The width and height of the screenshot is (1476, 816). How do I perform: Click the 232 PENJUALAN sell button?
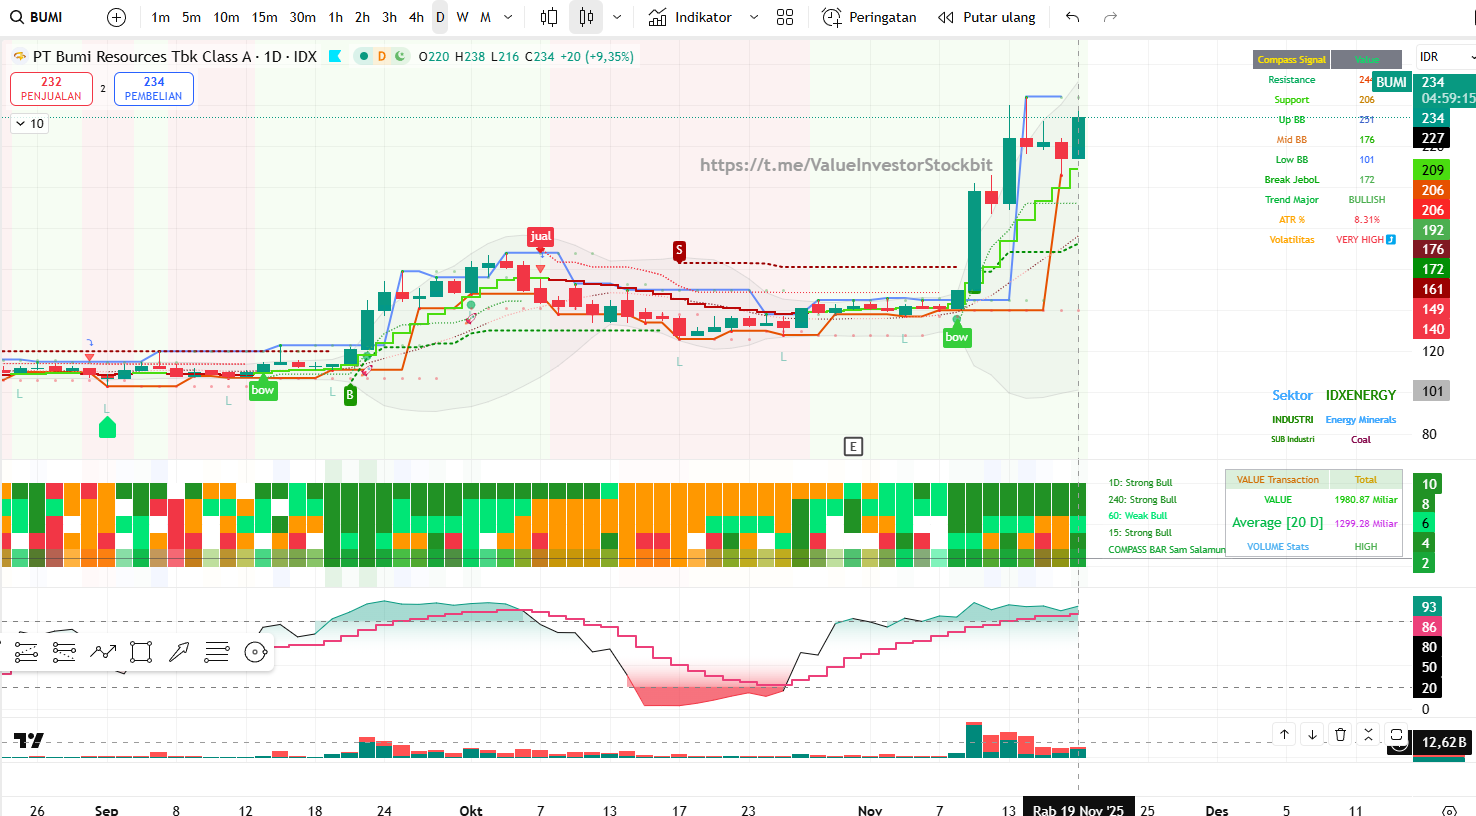[51, 89]
